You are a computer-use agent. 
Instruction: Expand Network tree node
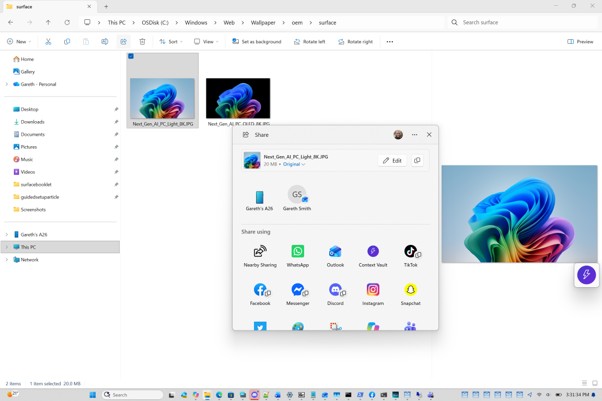point(7,260)
